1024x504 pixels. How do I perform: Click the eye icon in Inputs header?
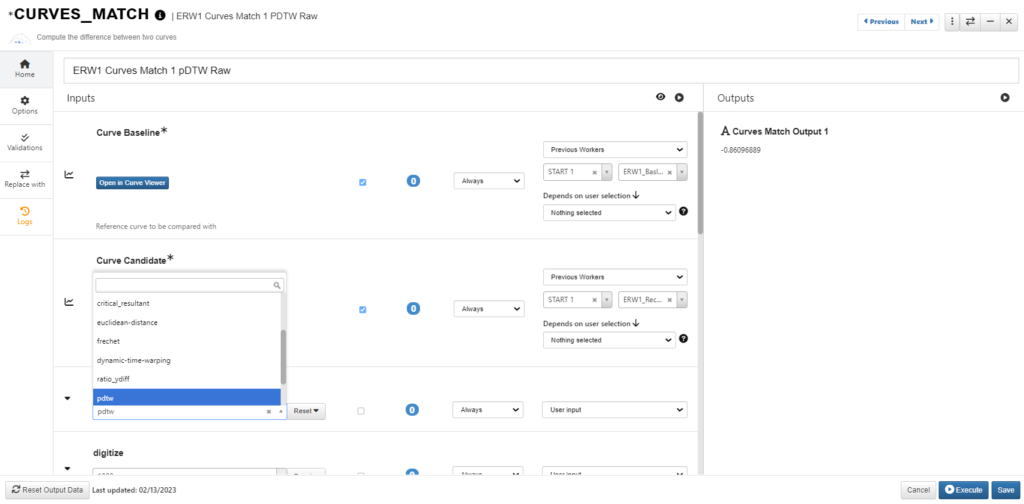(660, 97)
